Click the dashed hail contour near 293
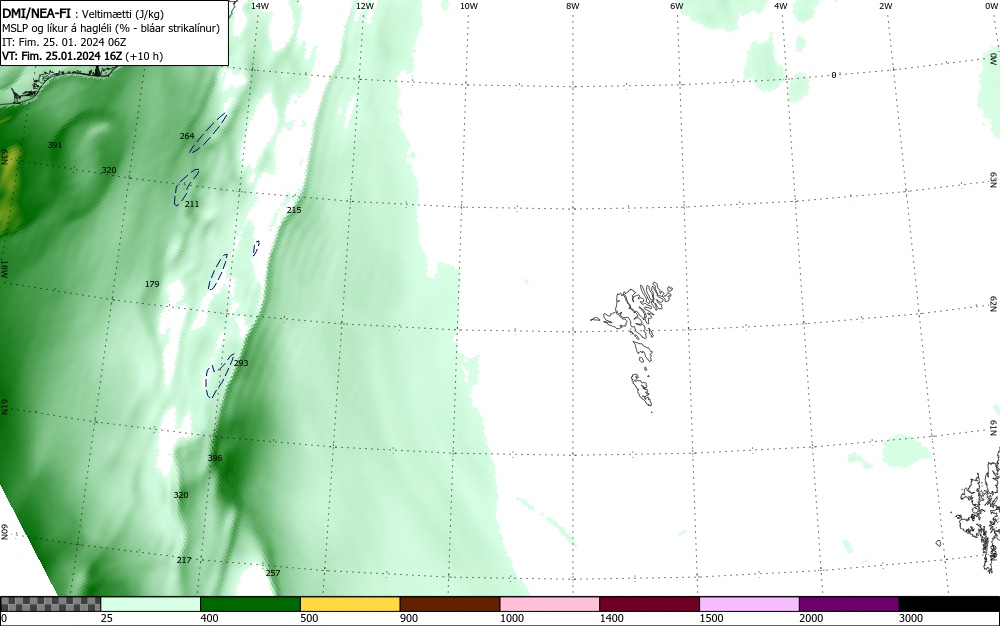Screen dimensions: 1000x626 pos(219,376)
